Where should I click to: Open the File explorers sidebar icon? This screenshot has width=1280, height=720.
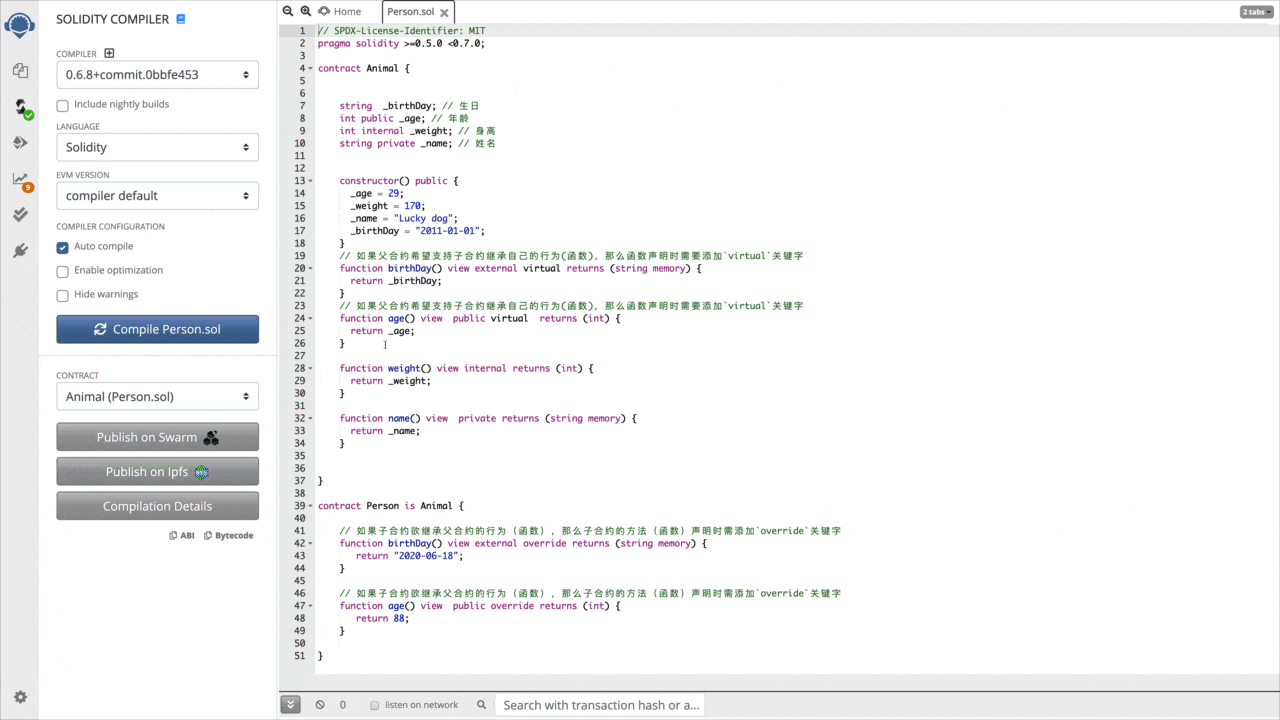[x=19, y=71]
